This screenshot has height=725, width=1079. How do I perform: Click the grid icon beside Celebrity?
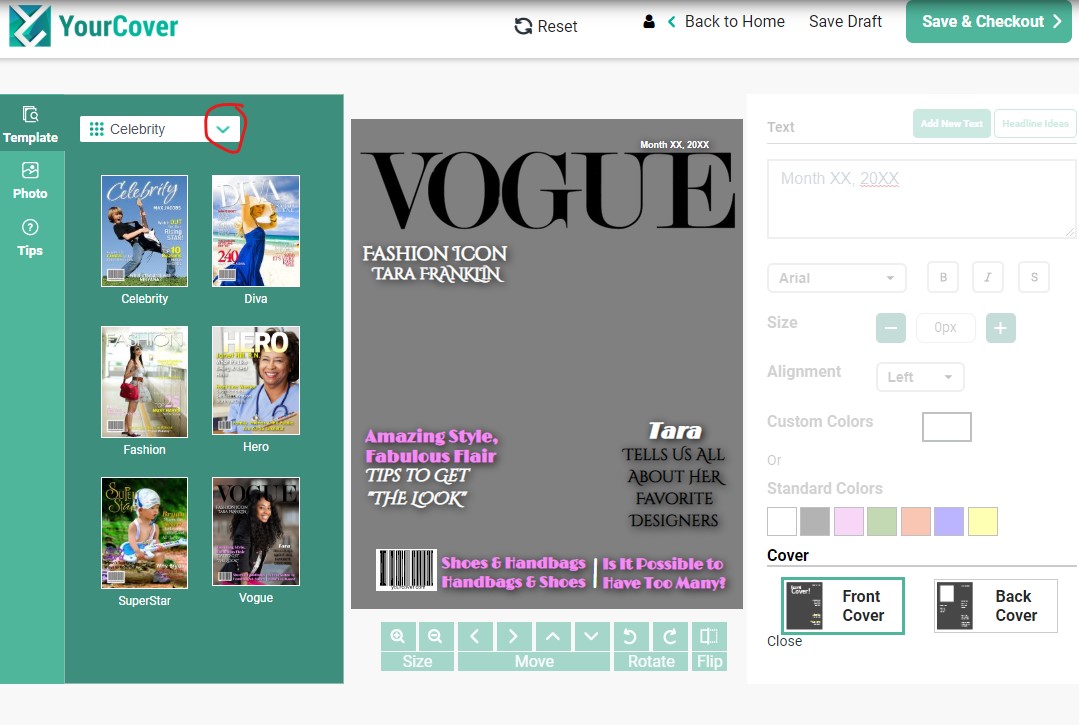[x=96, y=129]
